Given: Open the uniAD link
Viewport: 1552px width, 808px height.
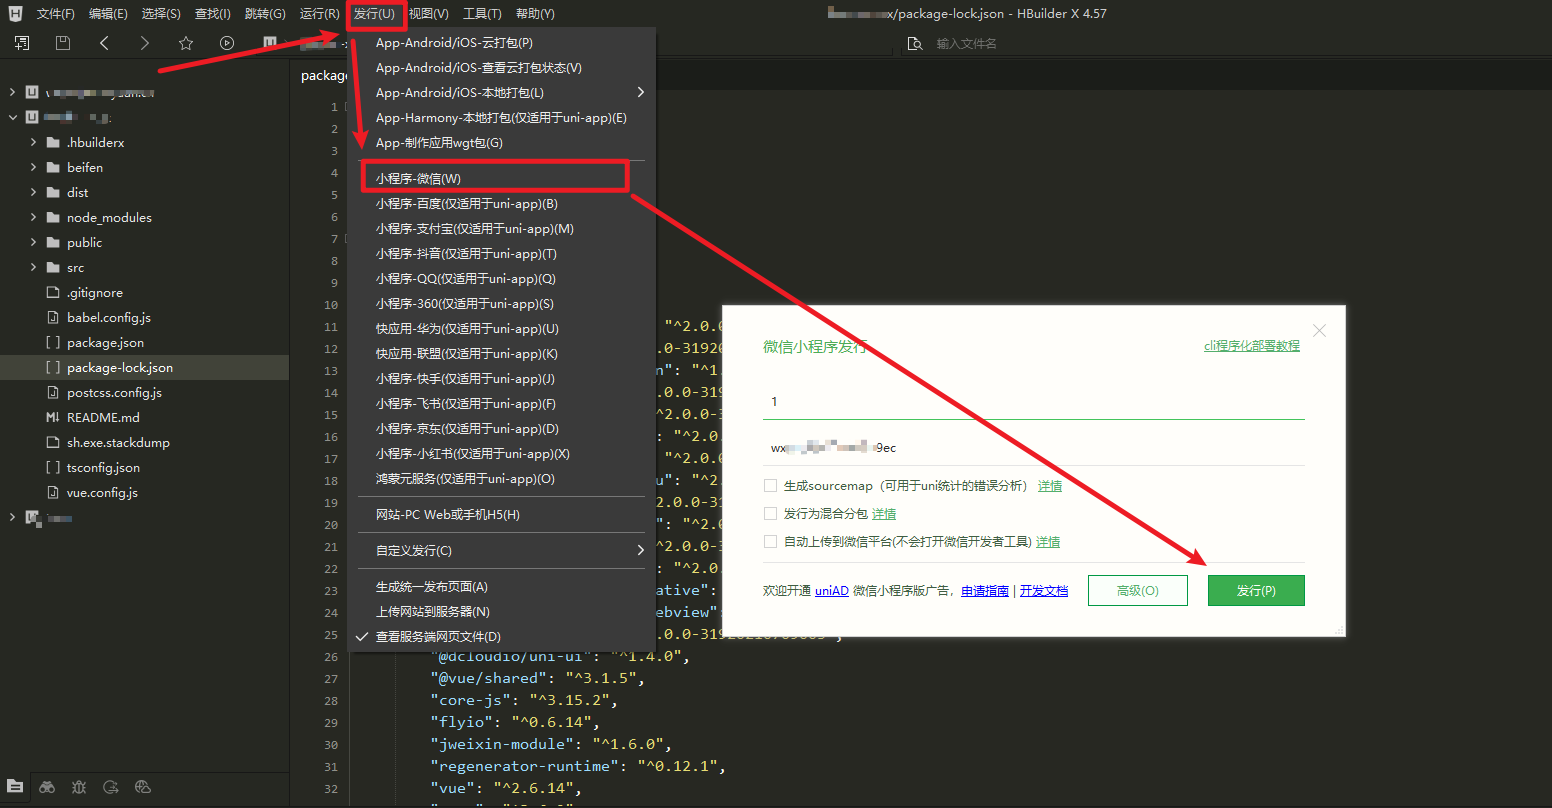Looking at the screenshot, I should pyautogui.click(x=832, y=591).
